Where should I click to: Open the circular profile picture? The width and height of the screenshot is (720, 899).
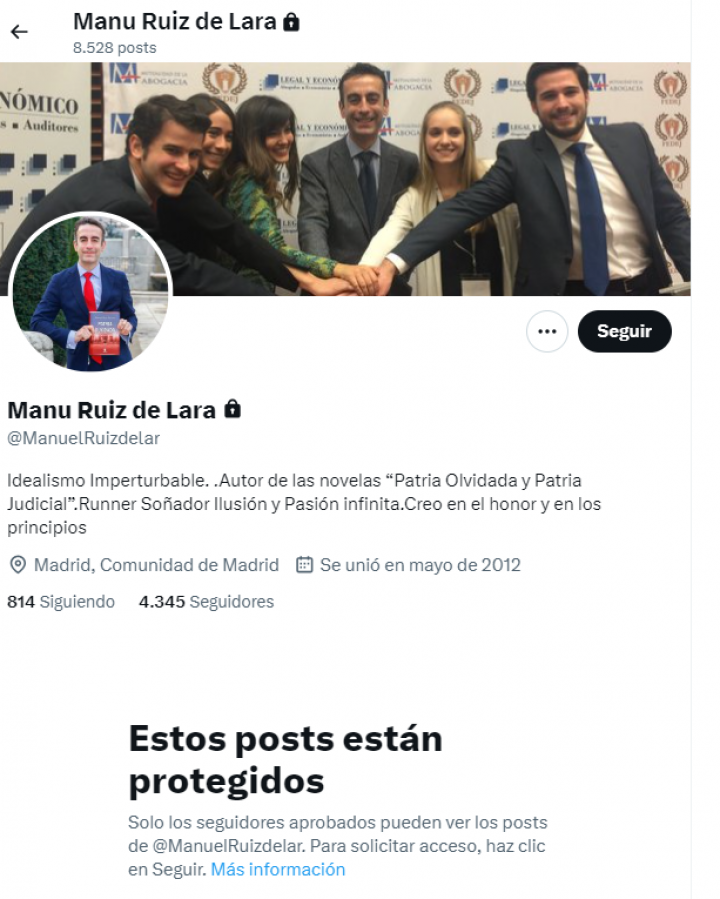pos(91,292)
